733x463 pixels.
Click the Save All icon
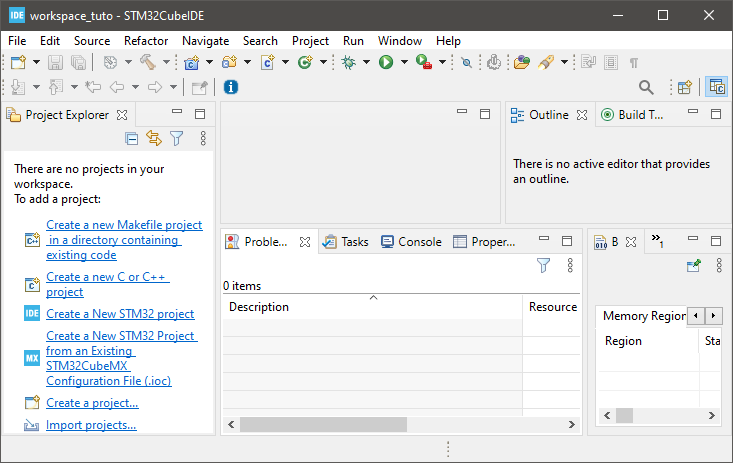pos(78,62)
